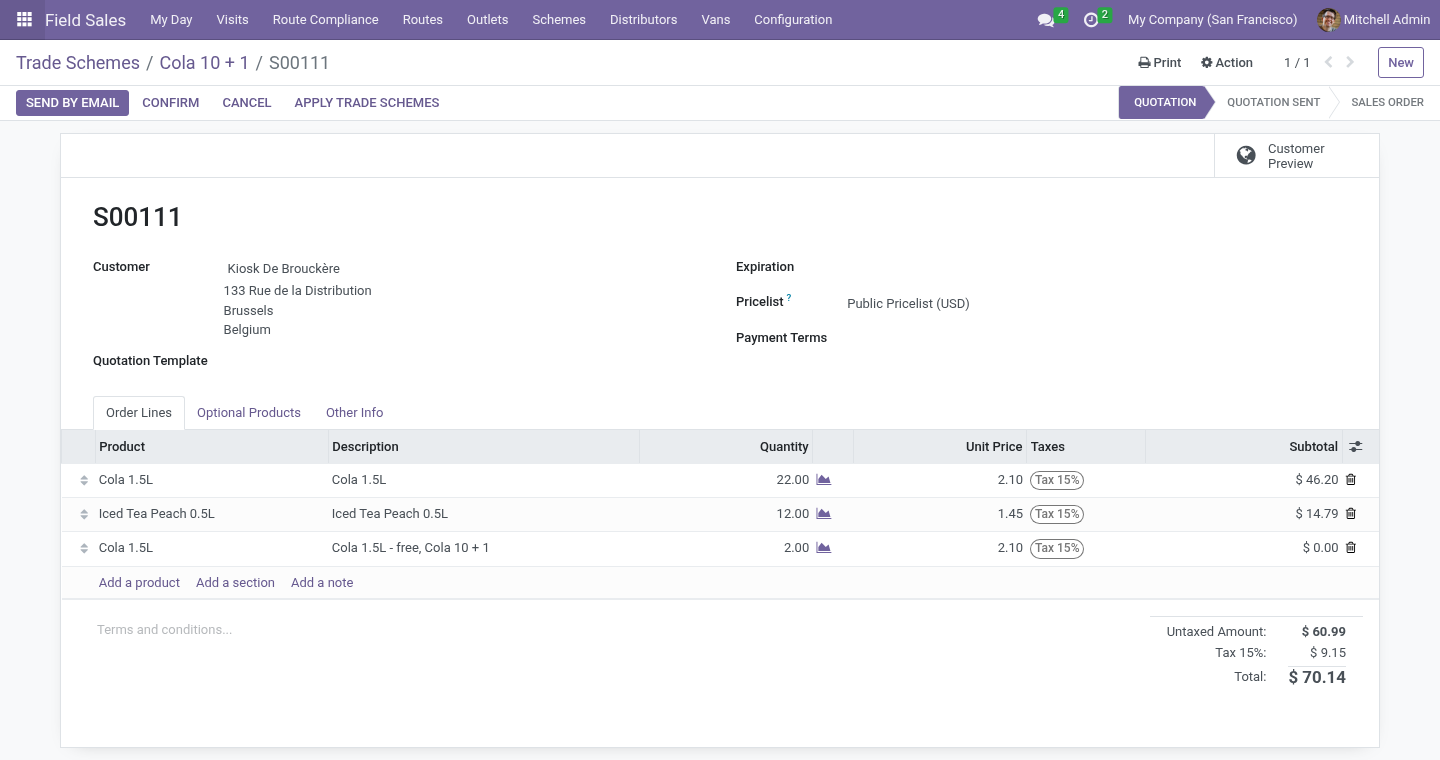Viewport: 1440px width, 760px height.
Task: Open the Print menu
Action: [x=1160, y=62]
